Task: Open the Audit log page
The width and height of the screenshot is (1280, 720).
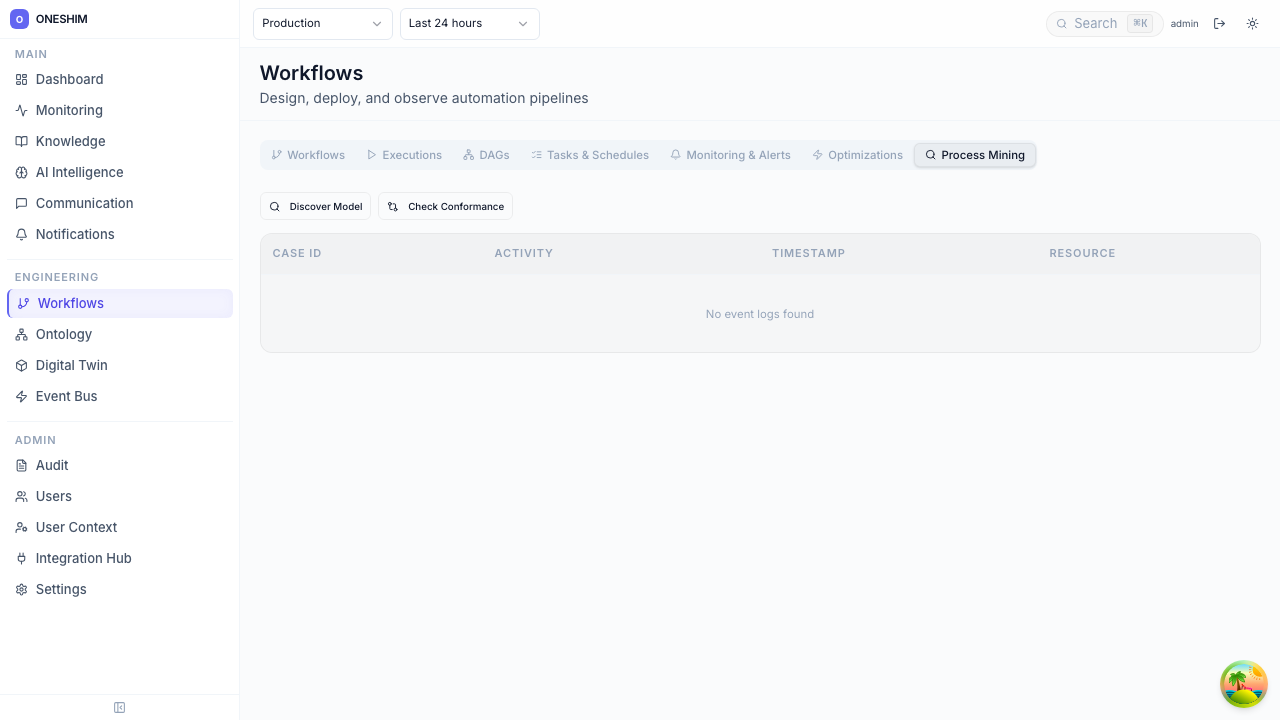Action: (51, 465)
